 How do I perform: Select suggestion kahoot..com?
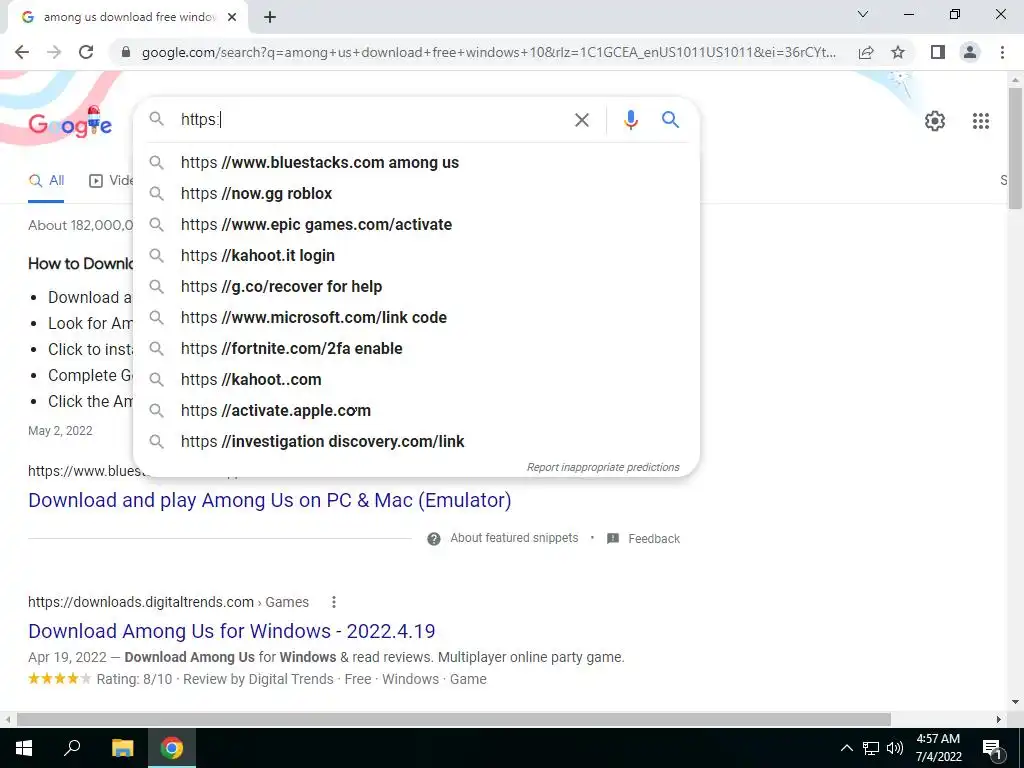pyautogui.click(x=416, y=379)
